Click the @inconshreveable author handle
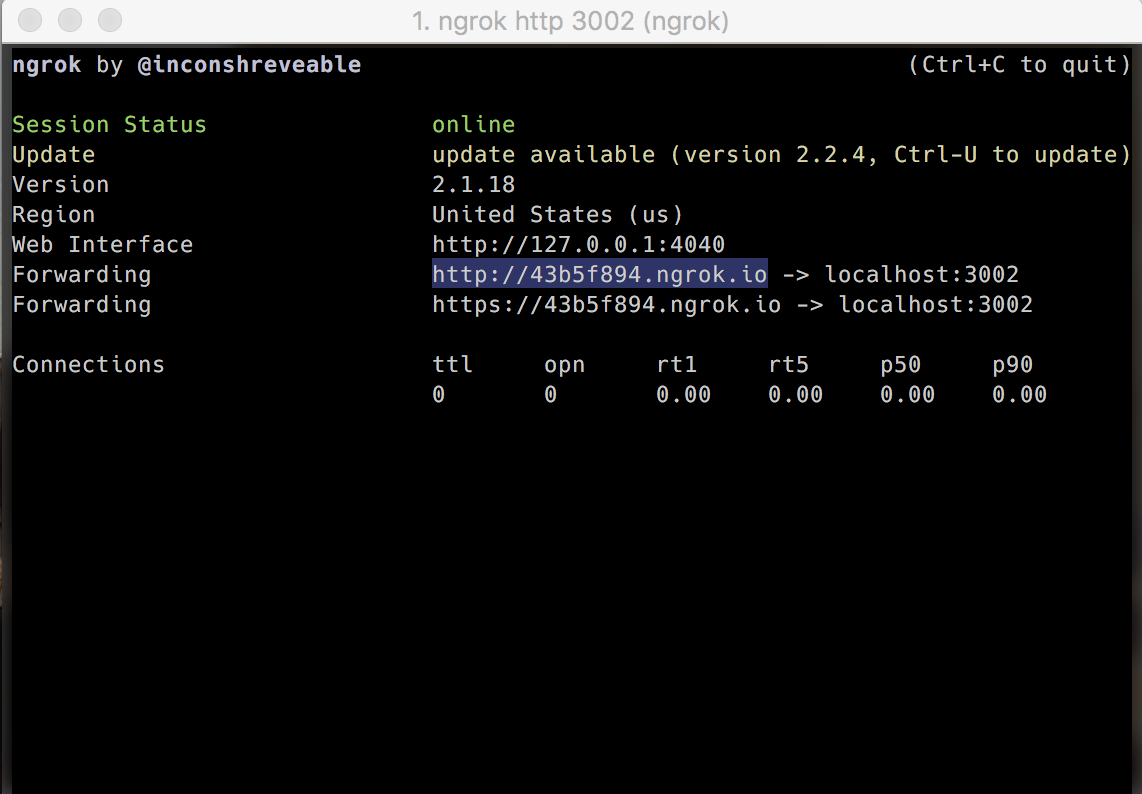The height and width of the screenshot is (794, 1142). point(249,64)
